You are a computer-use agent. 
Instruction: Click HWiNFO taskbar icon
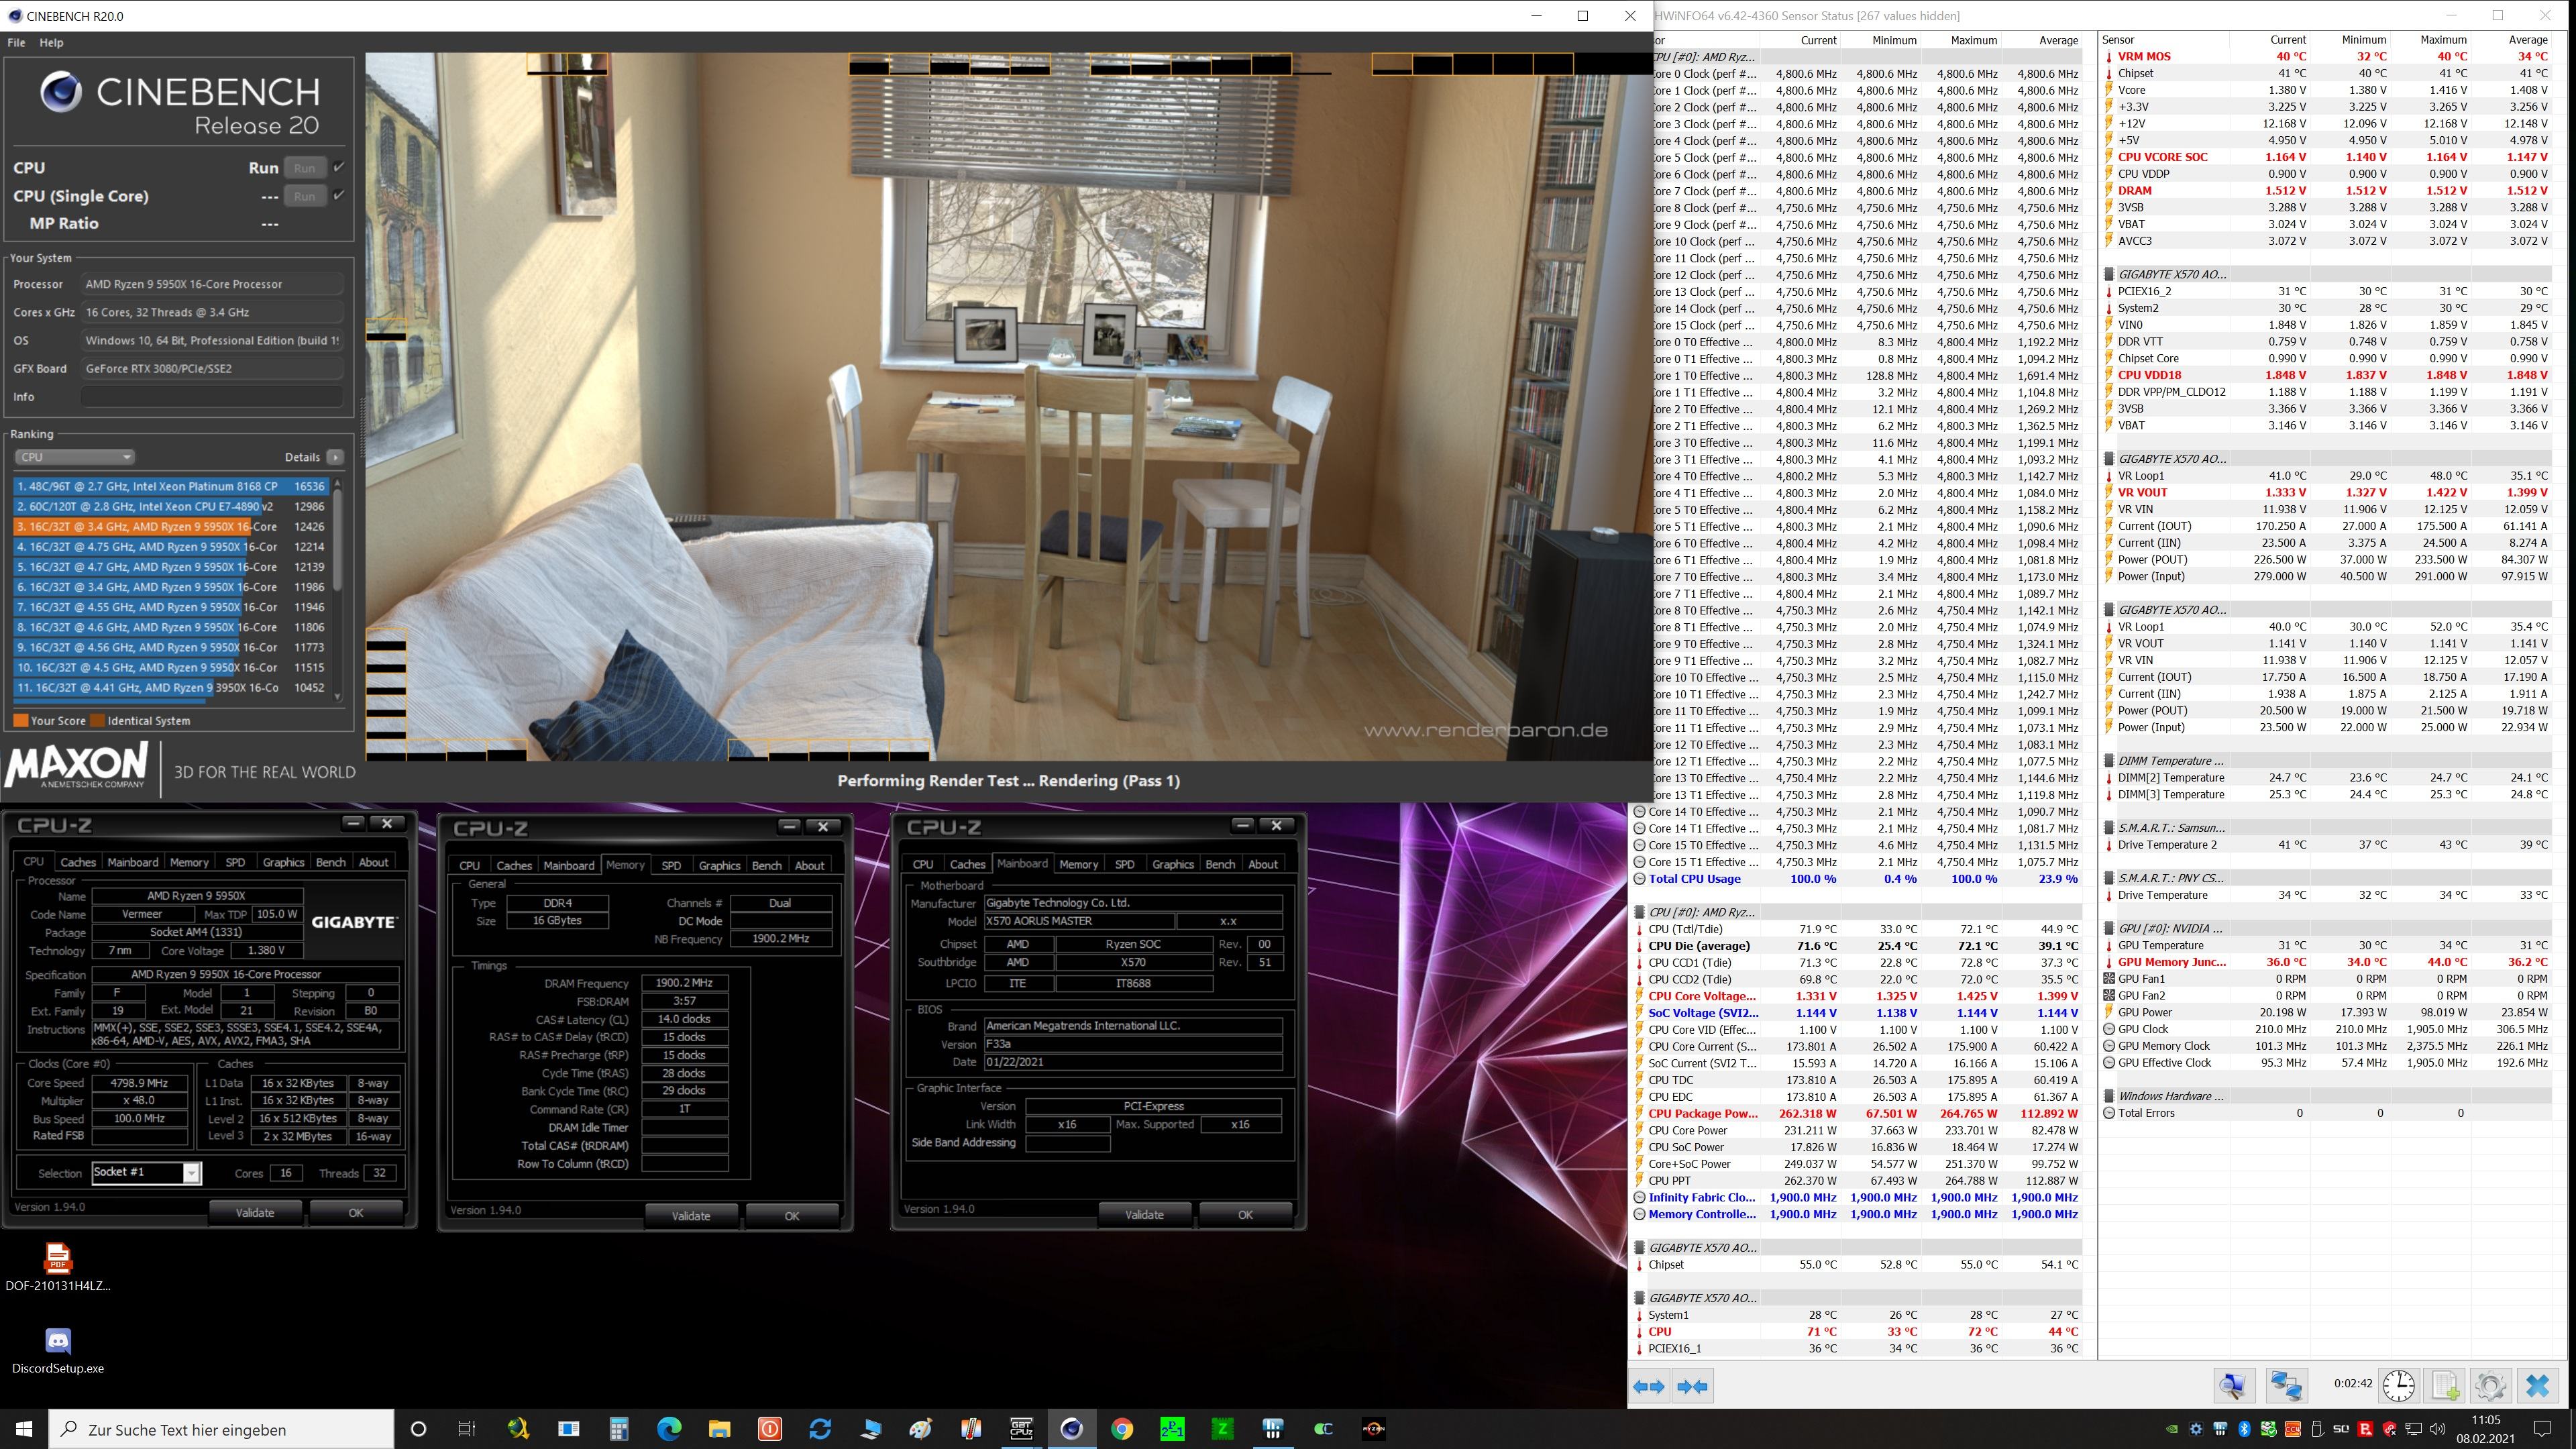pos(1272,1429)
